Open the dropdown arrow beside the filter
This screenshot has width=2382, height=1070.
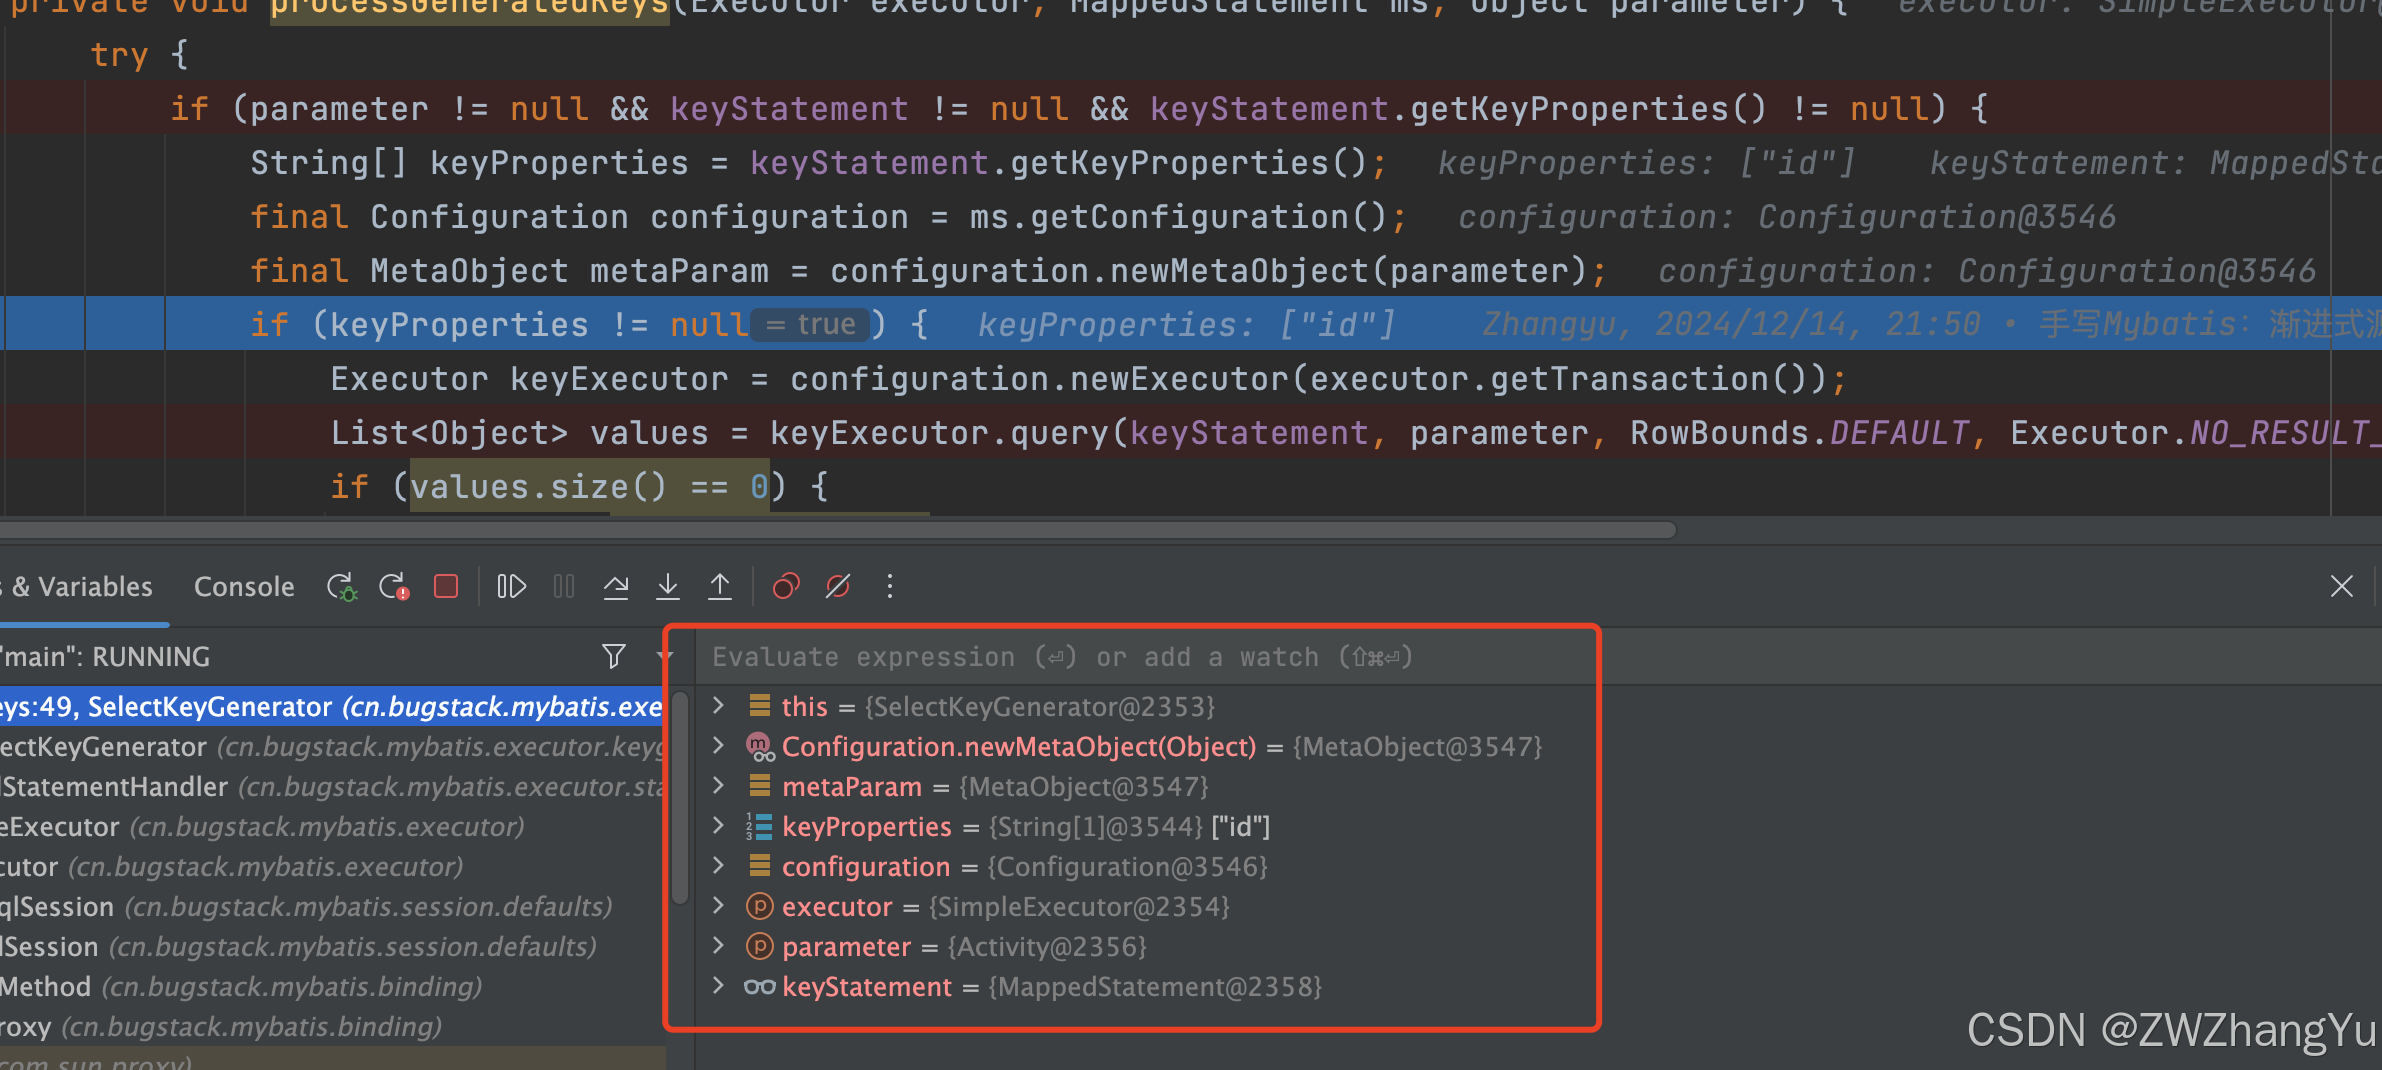click(x=663, y=657)
